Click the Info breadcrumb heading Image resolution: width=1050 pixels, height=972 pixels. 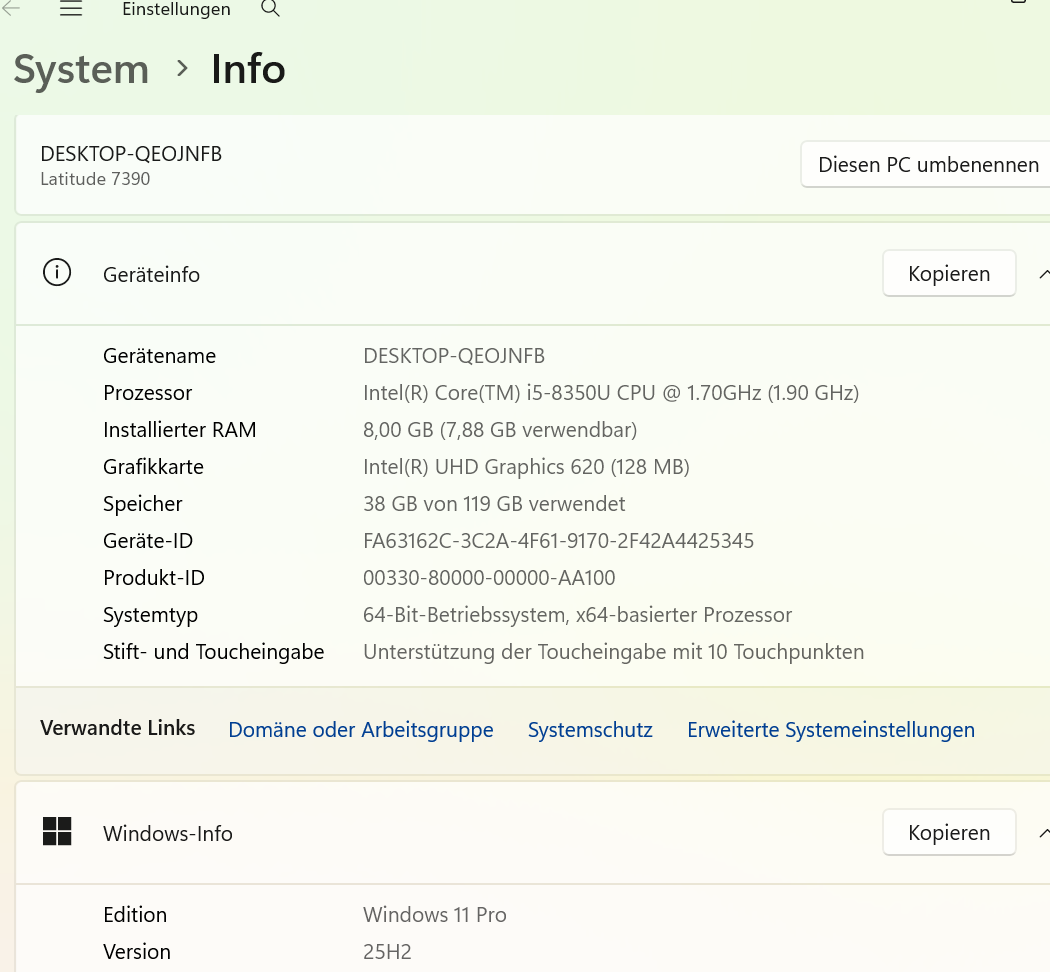pyautogui.click(x=248, y=69)
